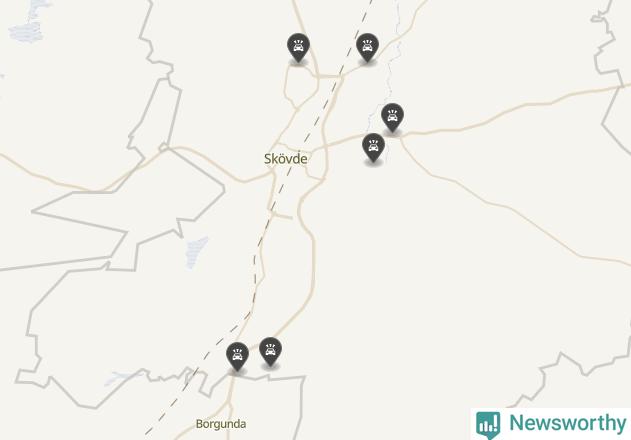Click the pointed gray boundary shape west of Skövde
631x440 pixels.
pyautogui.click(x=129, y=211)
